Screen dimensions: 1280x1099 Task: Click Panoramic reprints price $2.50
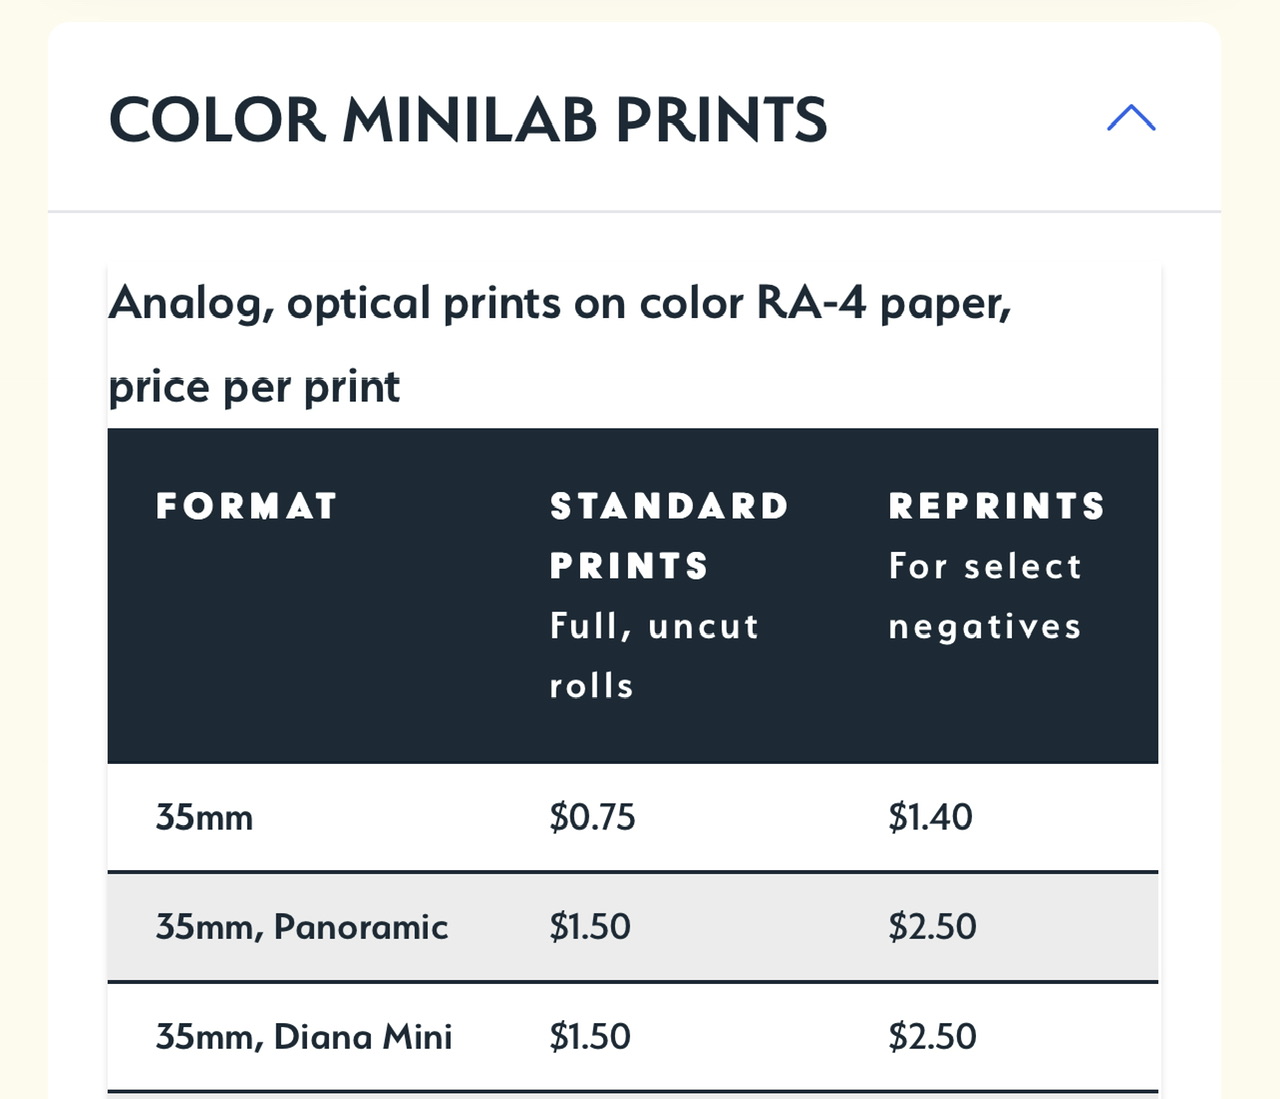(x=932, y=927)
